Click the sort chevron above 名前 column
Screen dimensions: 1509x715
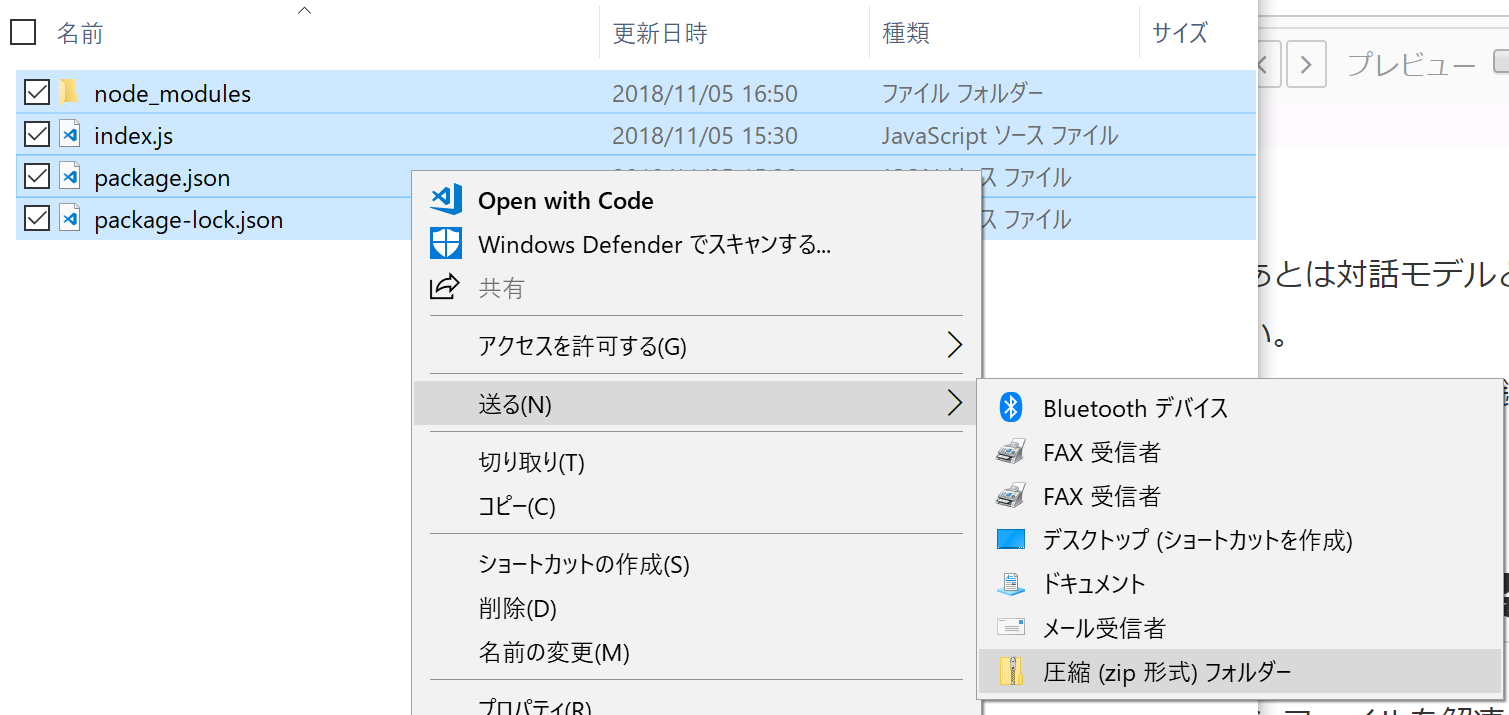[304, 9]
